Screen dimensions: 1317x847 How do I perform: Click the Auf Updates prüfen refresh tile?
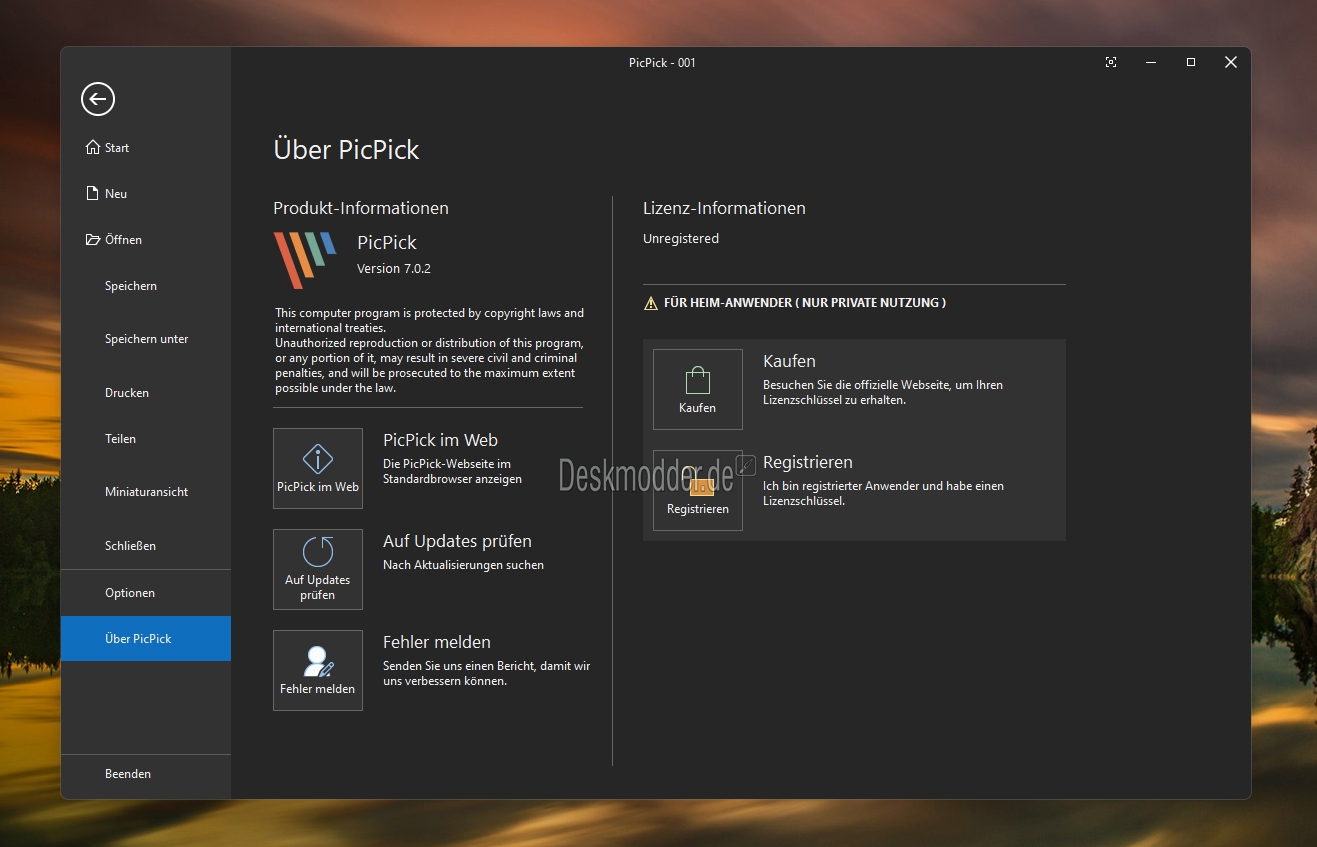318,569
